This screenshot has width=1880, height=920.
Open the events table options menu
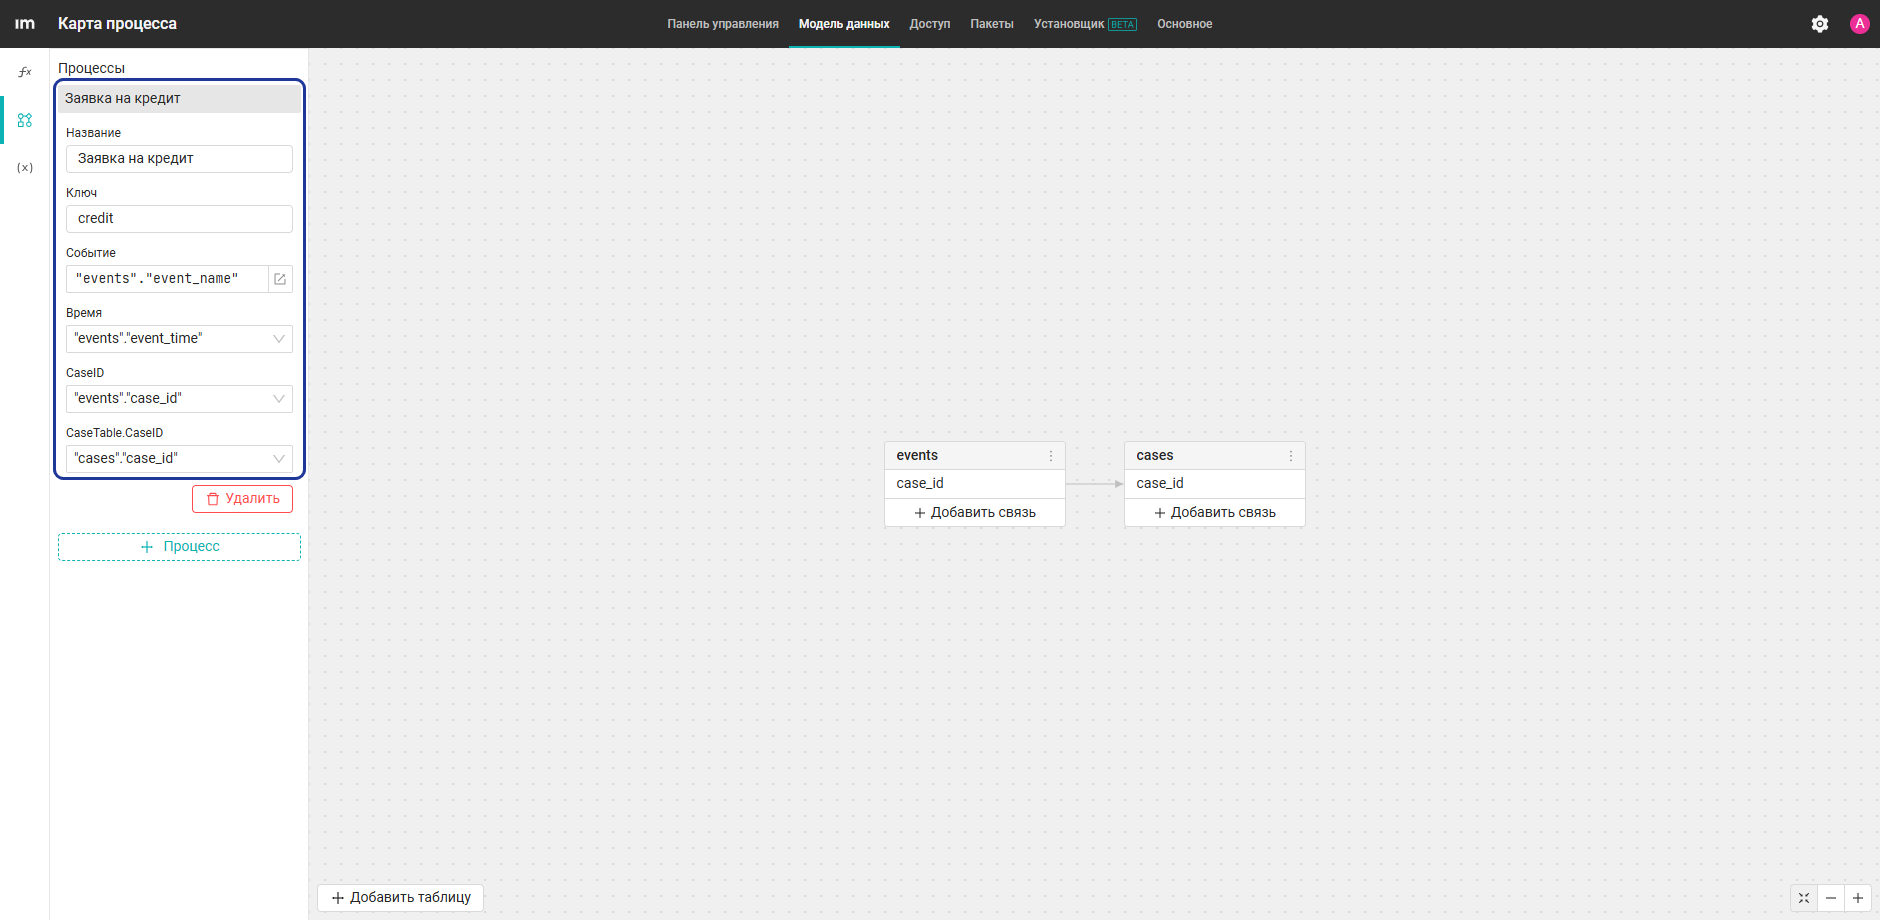pos(1051,456)
